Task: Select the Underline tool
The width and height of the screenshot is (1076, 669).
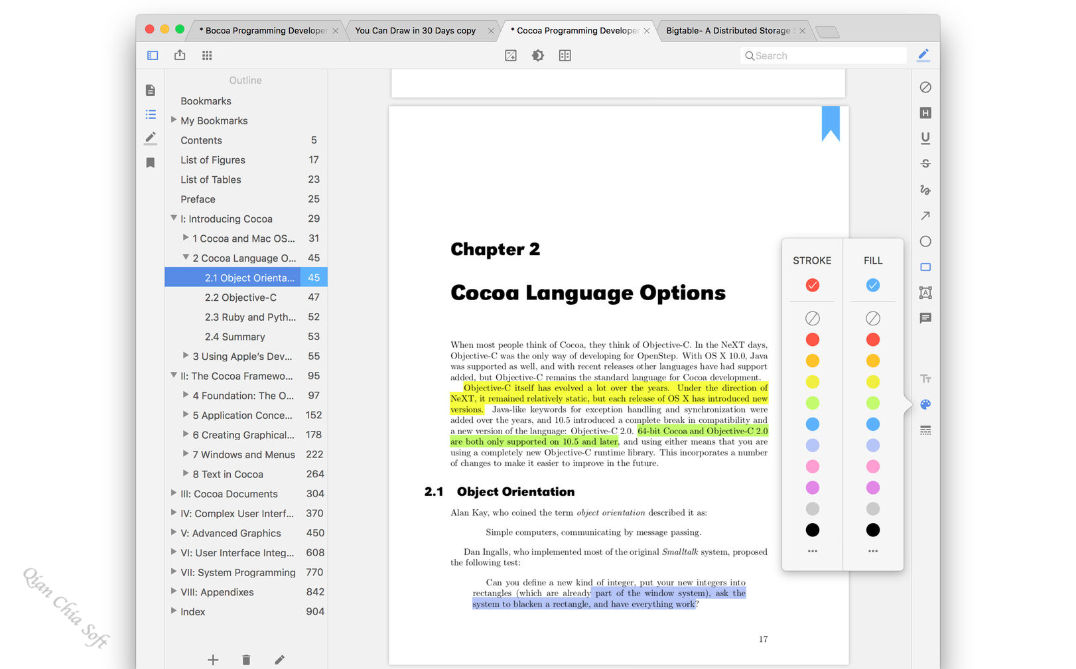Action: pyautogui.click(x=926, y=138)
